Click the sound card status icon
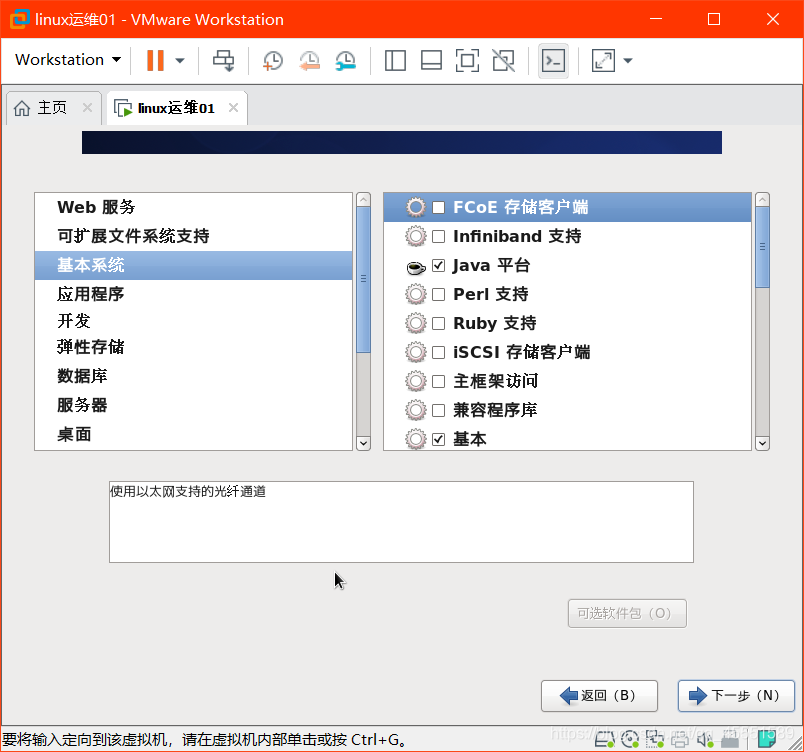804x752 pixels. point(705,739)
